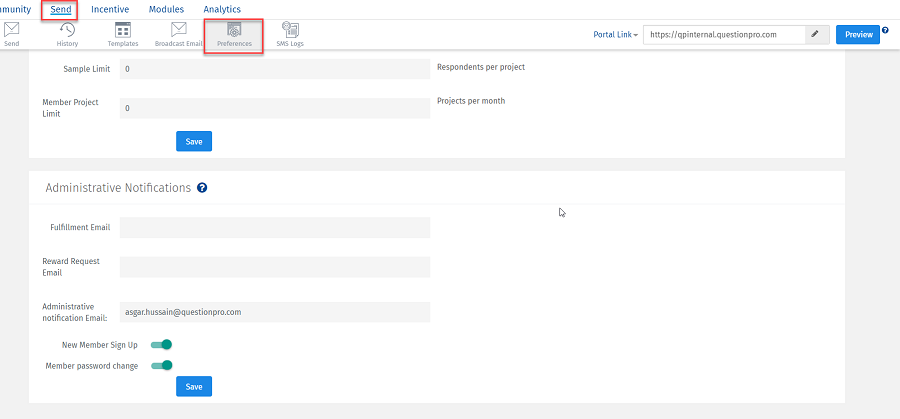Switch to the Modules tab

pos(166,9)
